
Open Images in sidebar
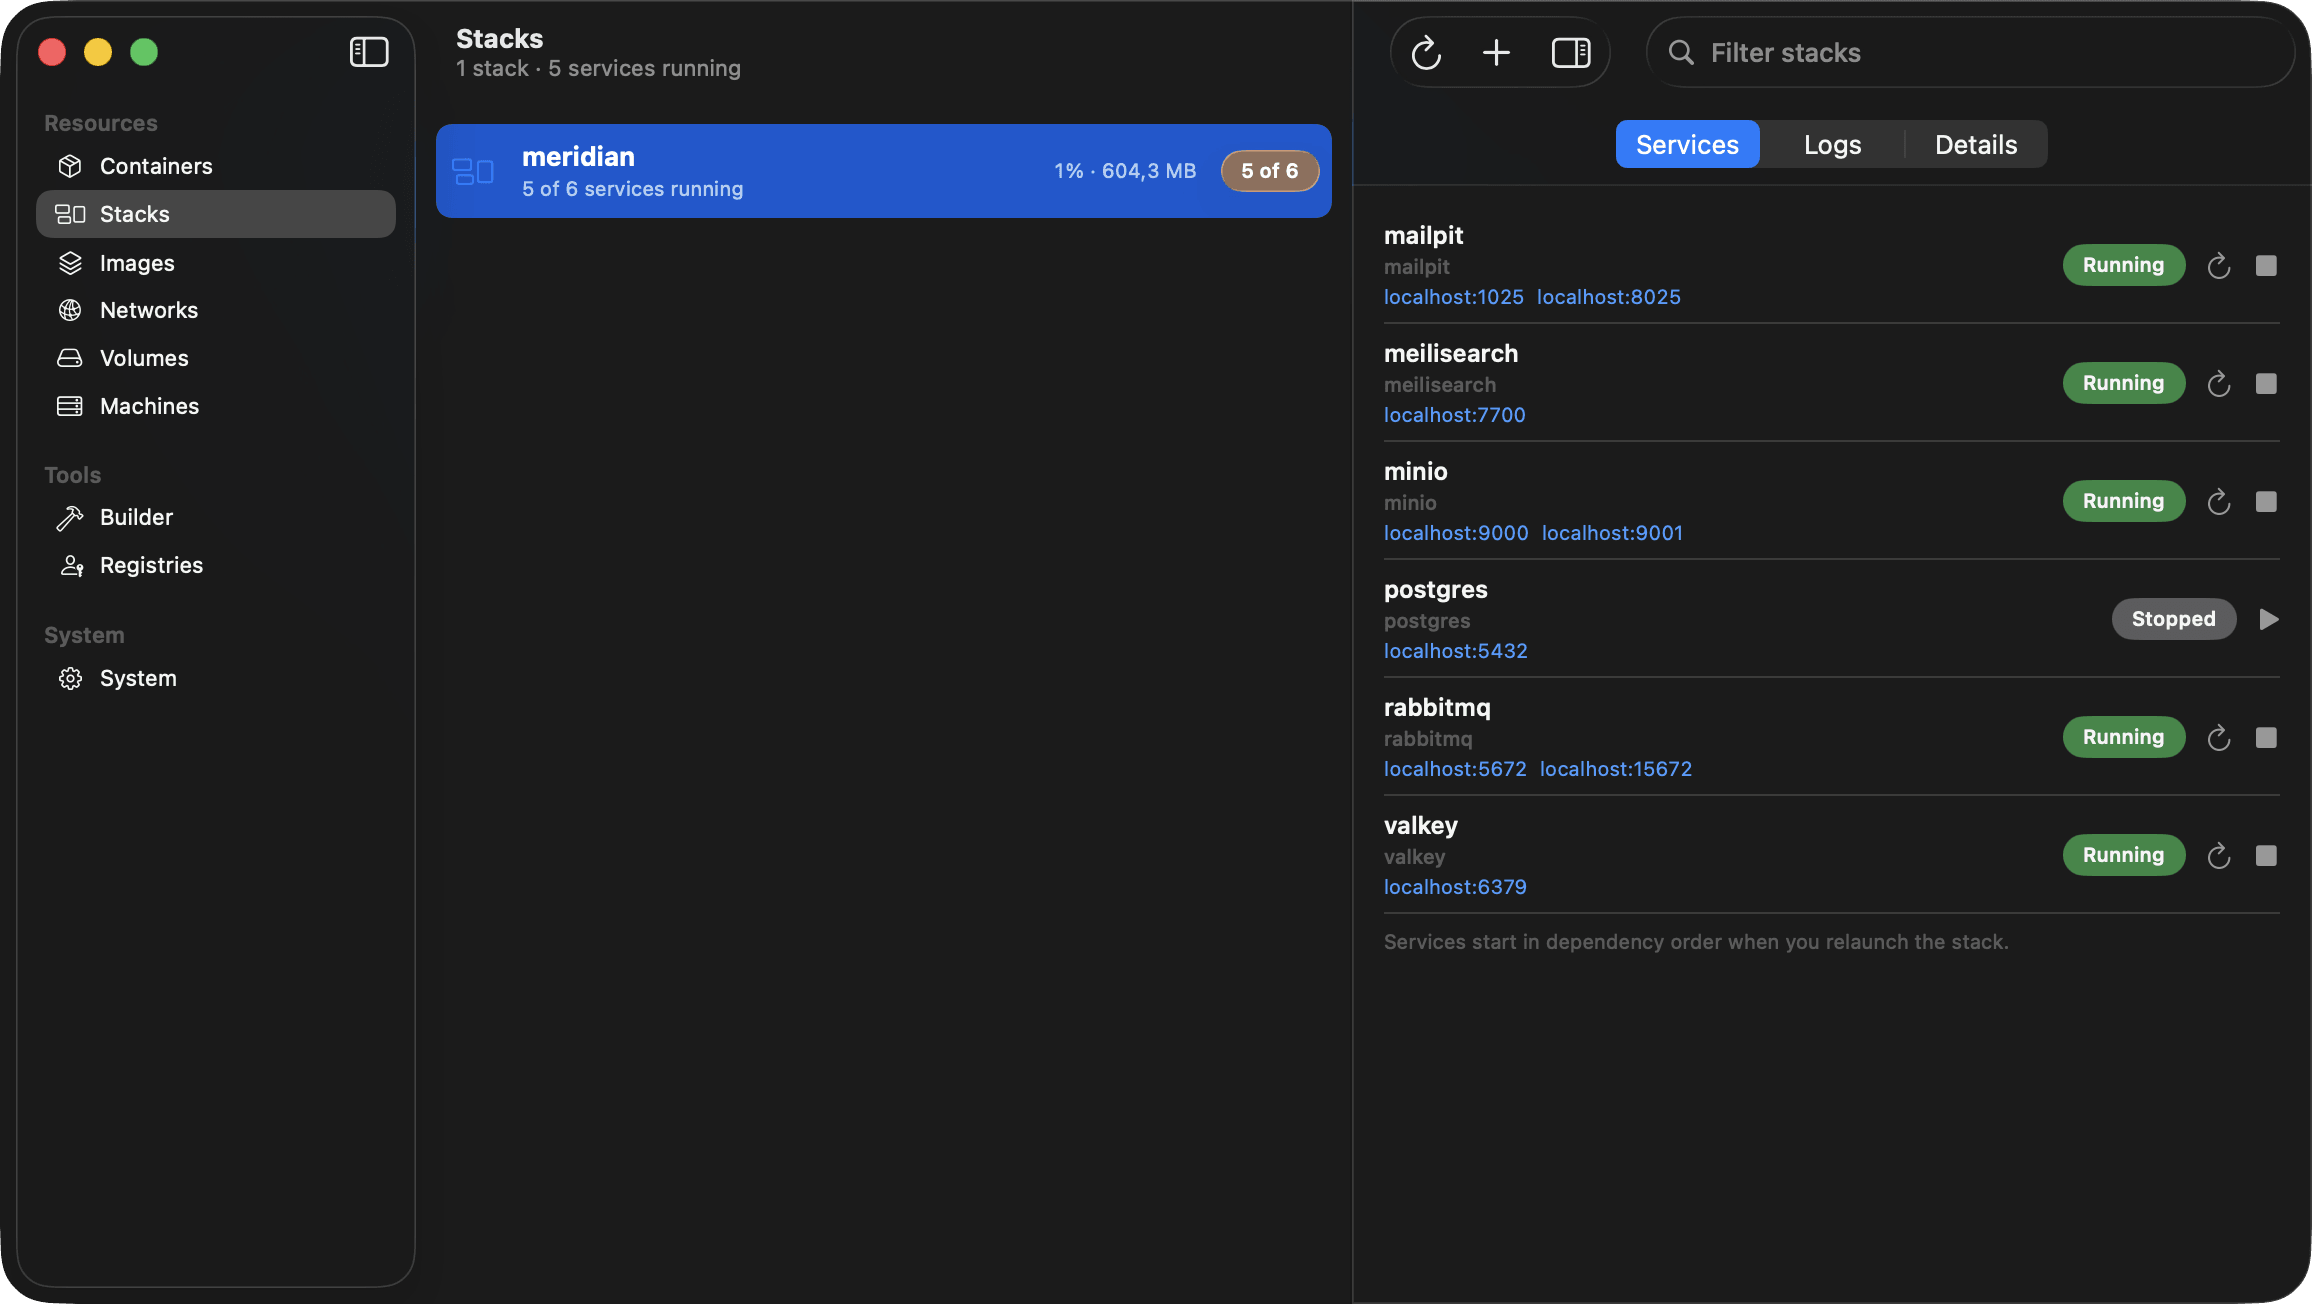tap(216, 263)
